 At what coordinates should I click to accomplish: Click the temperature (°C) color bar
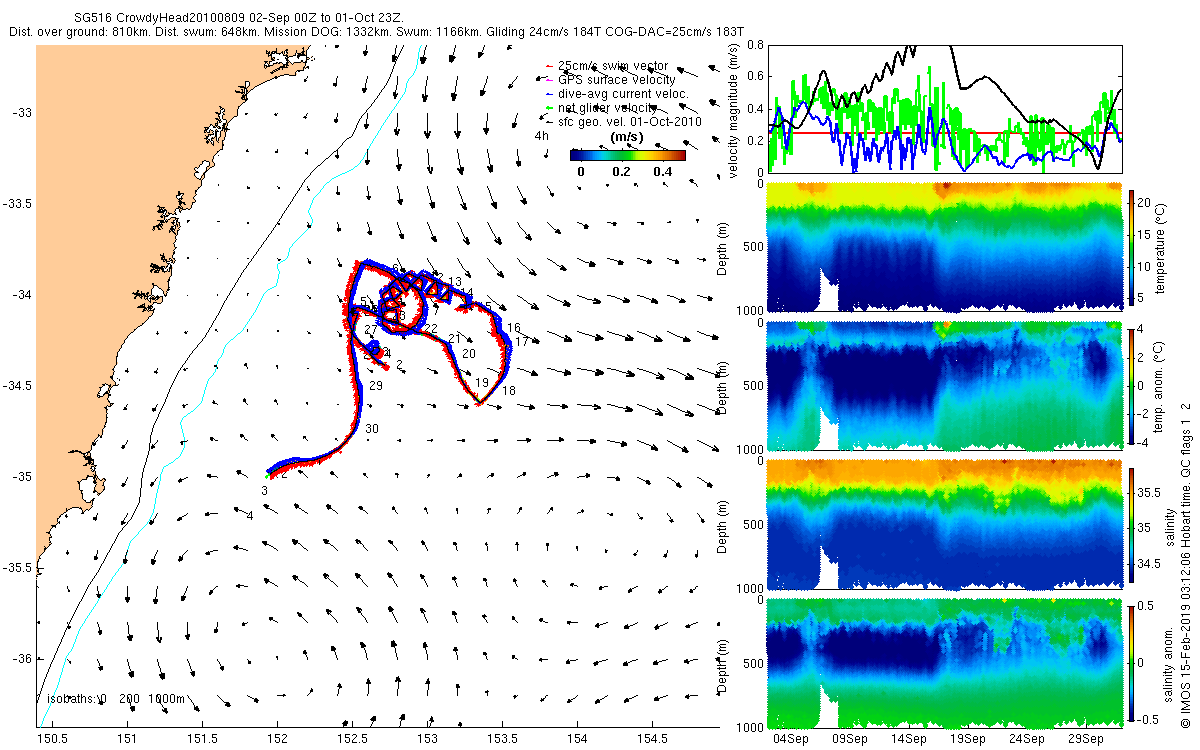tap(1131, 246)
